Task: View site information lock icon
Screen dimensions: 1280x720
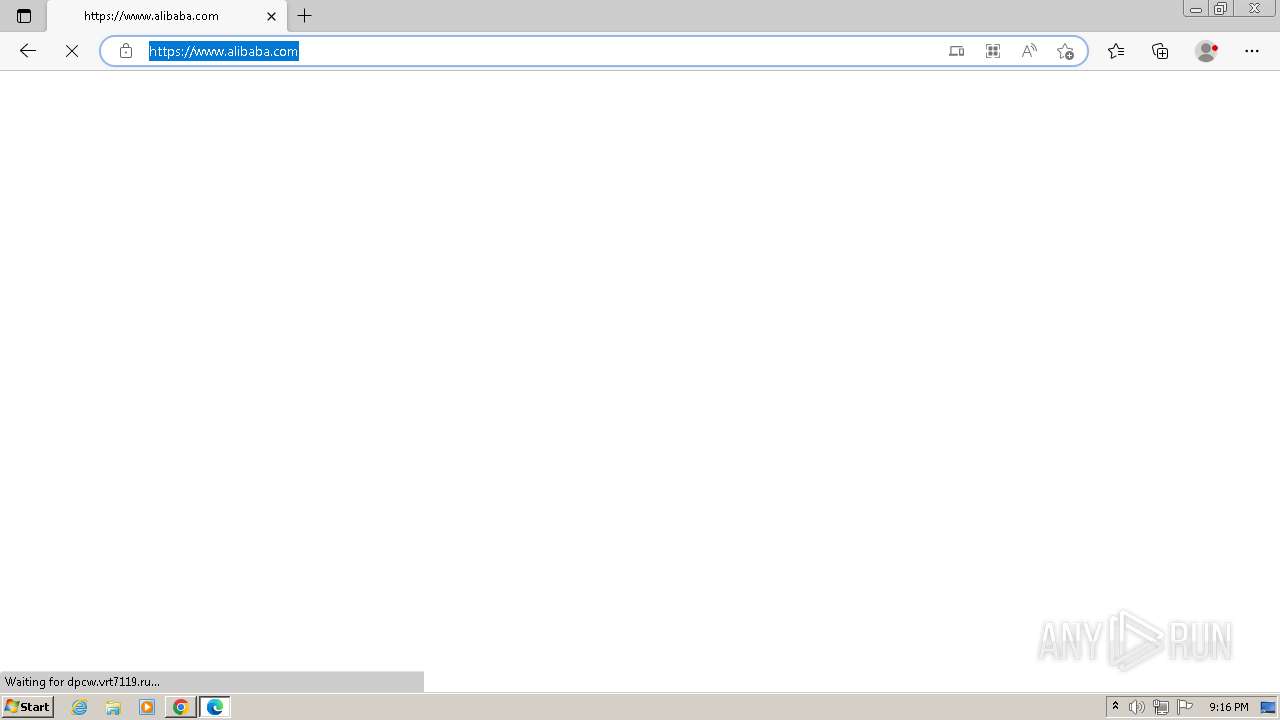Action: point(126,51)
